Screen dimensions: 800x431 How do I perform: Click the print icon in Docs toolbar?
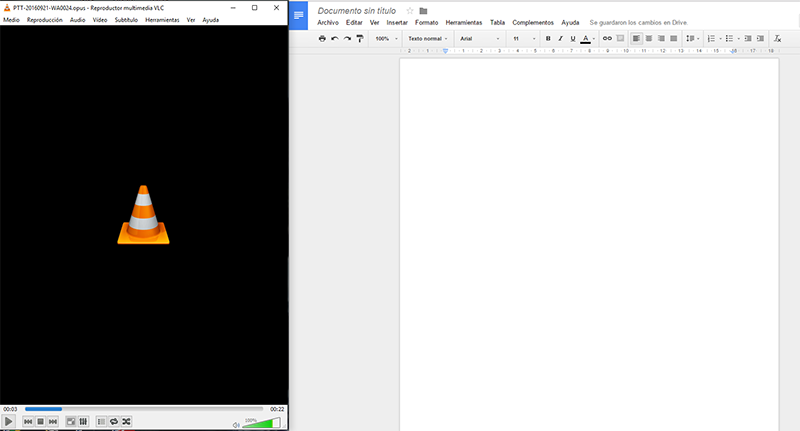click(x=322, y=38)
